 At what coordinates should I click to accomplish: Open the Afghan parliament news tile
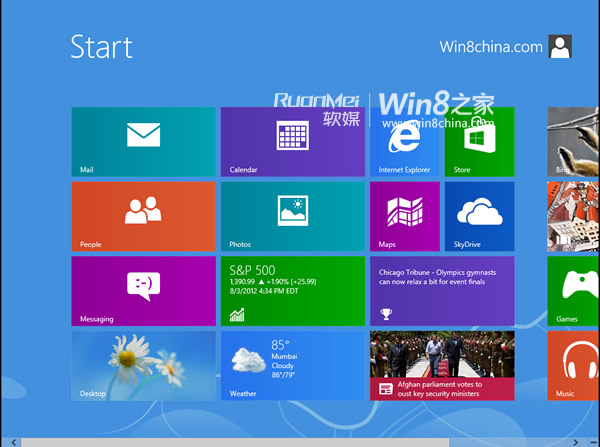click(x=442, y=365)
